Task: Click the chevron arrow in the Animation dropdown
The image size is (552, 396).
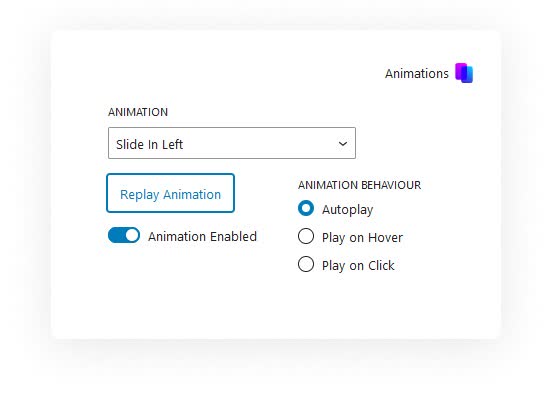Action: coord(343,144)
